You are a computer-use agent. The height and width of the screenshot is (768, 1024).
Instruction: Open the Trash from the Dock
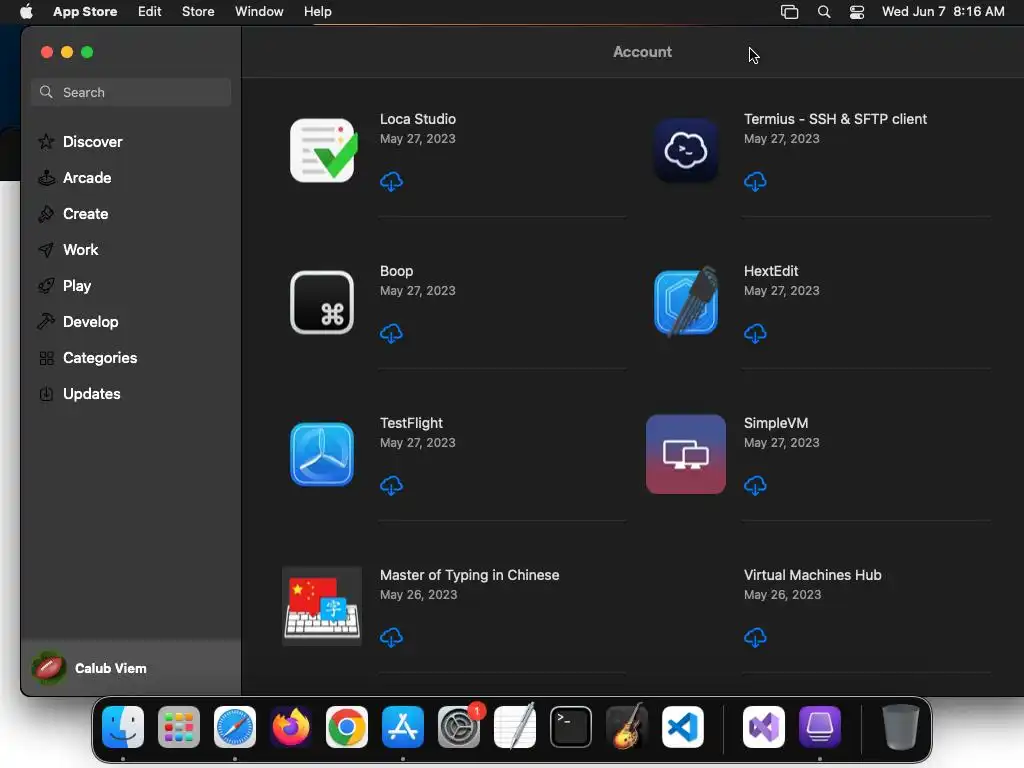coord(901,727)
